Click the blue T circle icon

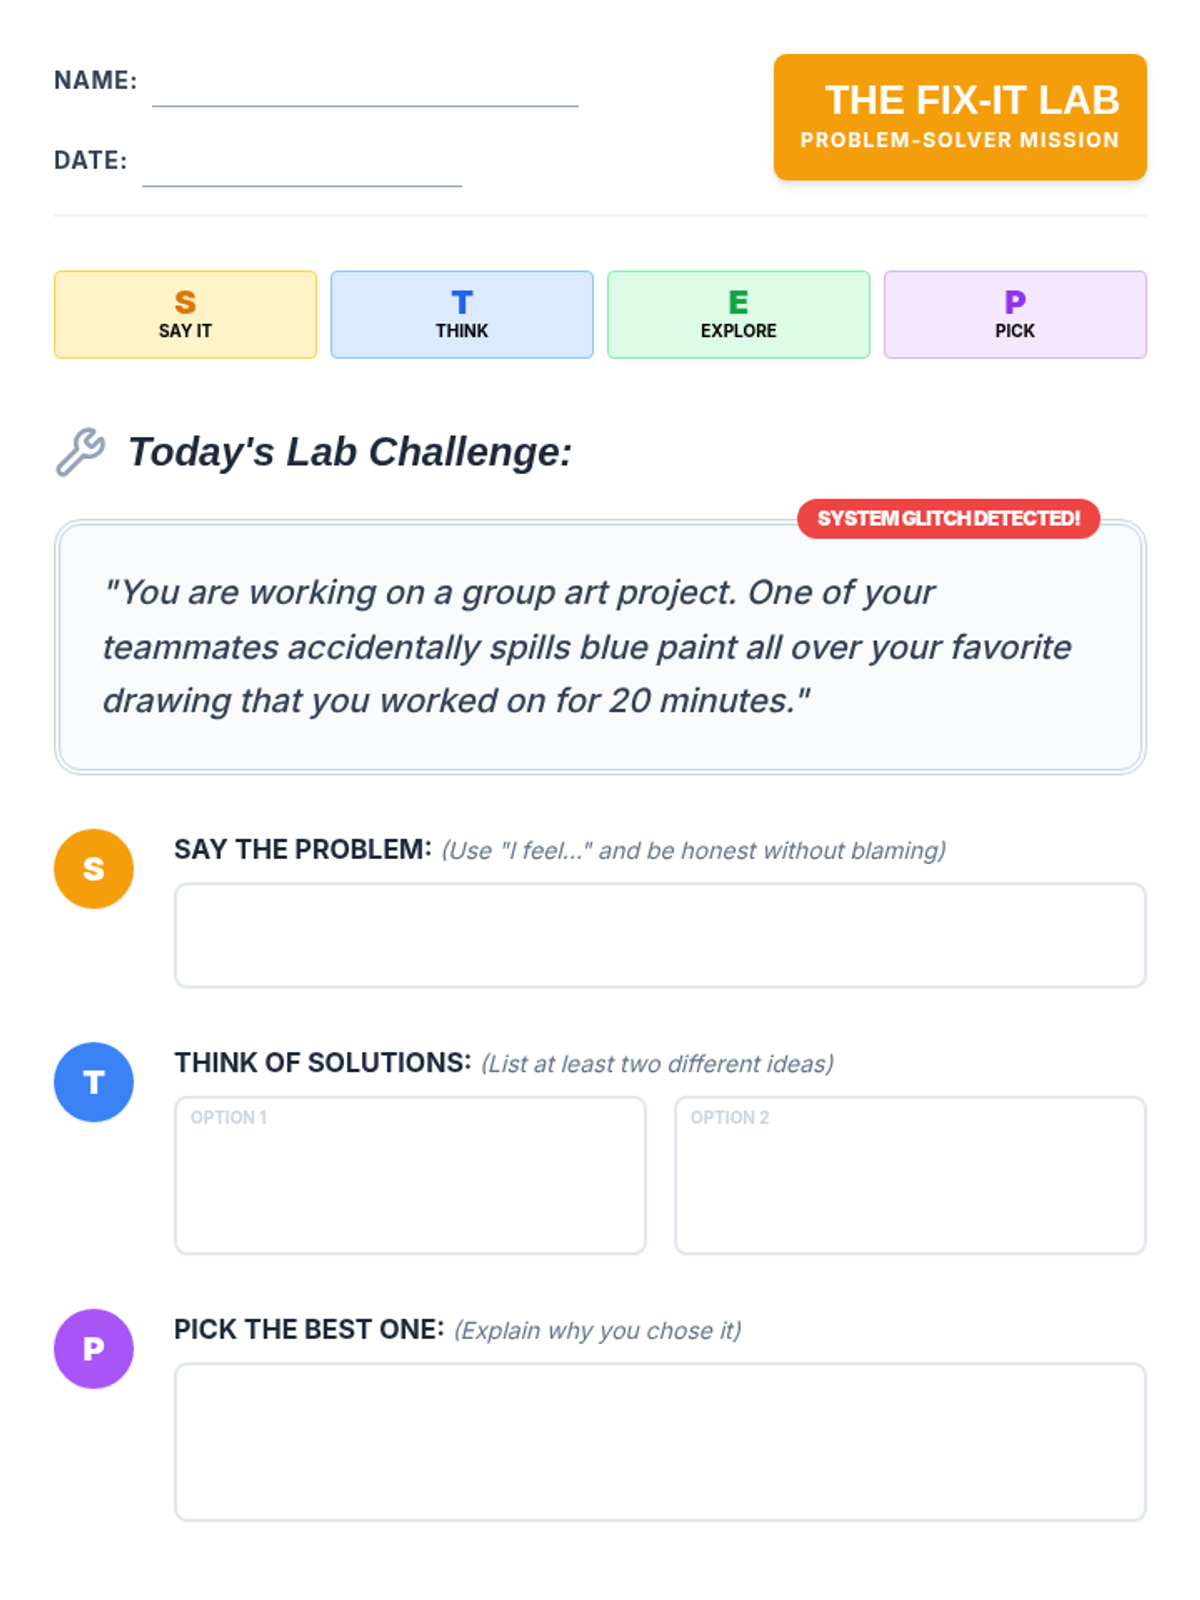click(93, 1082)
